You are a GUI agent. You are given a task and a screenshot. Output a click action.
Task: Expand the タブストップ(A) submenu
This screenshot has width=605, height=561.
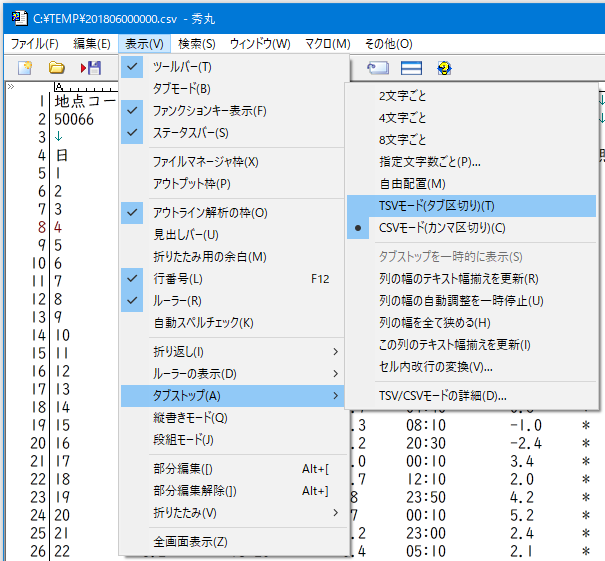[232, 396]
